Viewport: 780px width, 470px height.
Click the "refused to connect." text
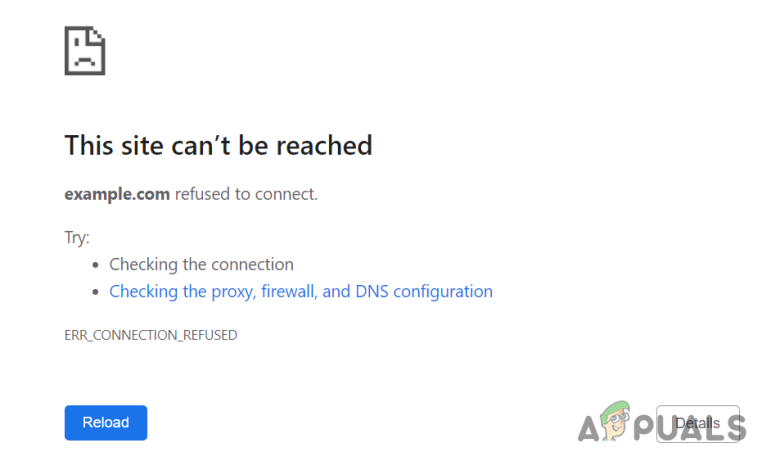pos(246,194)
